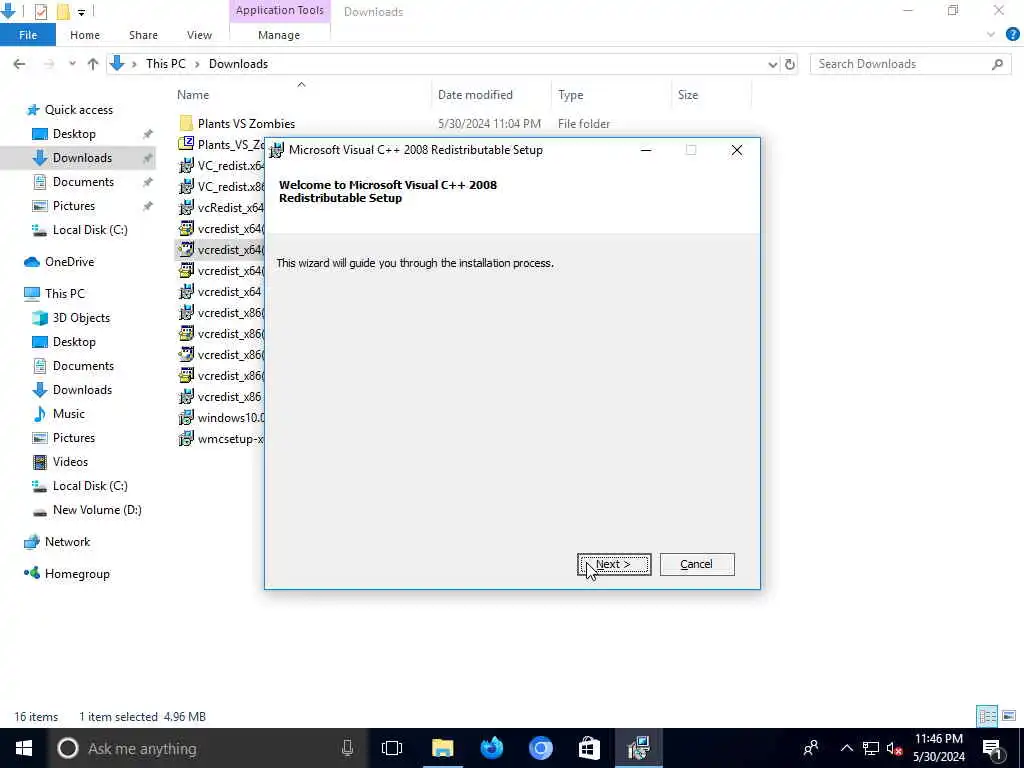Customize Quick Access Toolbar dropdown arrow
1024x768 pixels.
[x=81, y=12]
